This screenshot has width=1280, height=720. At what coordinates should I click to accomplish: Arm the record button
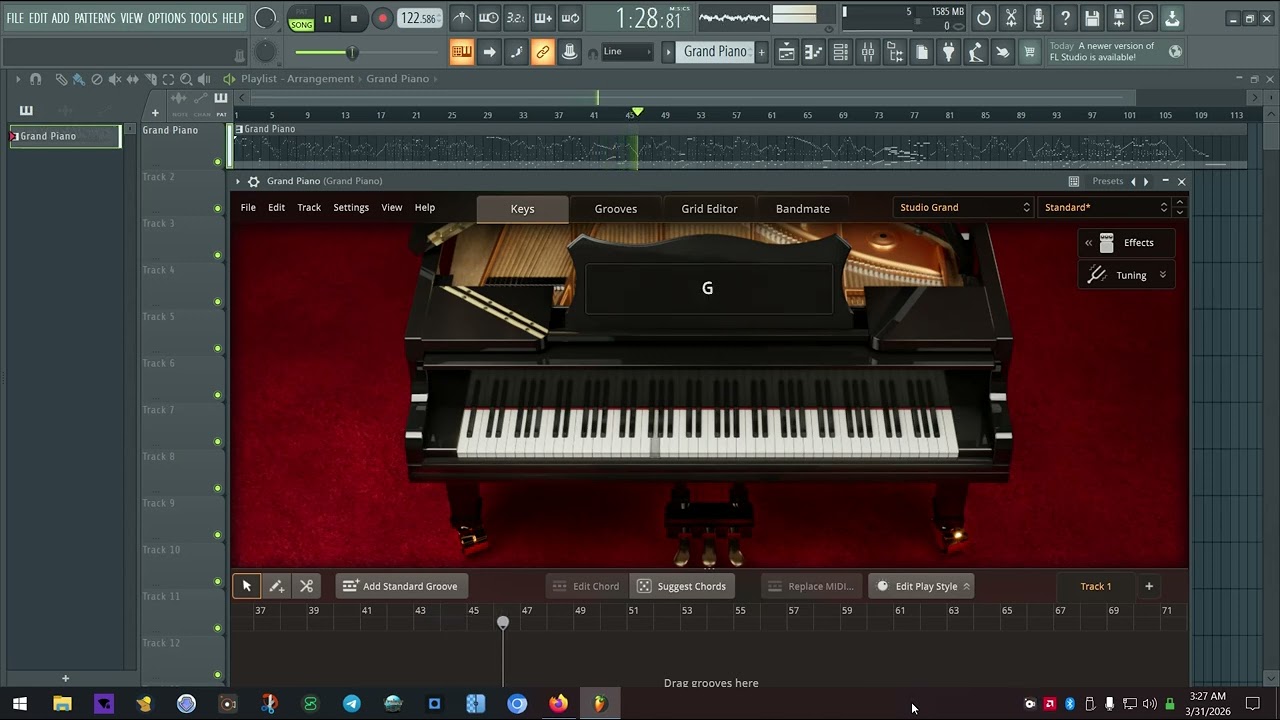pyautogui.click(x=382, y=18)
